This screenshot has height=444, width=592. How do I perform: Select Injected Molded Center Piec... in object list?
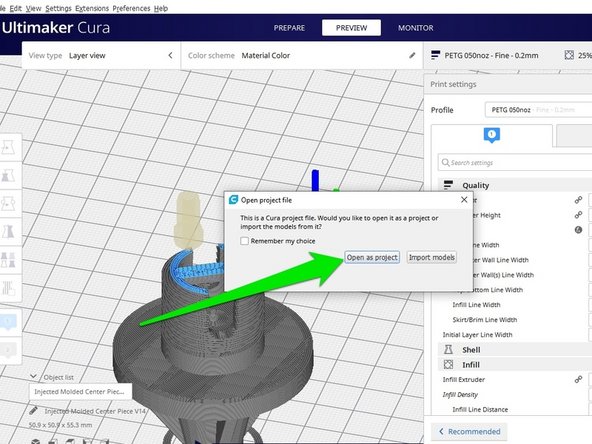pyautogui.click(x=80, y=392)
